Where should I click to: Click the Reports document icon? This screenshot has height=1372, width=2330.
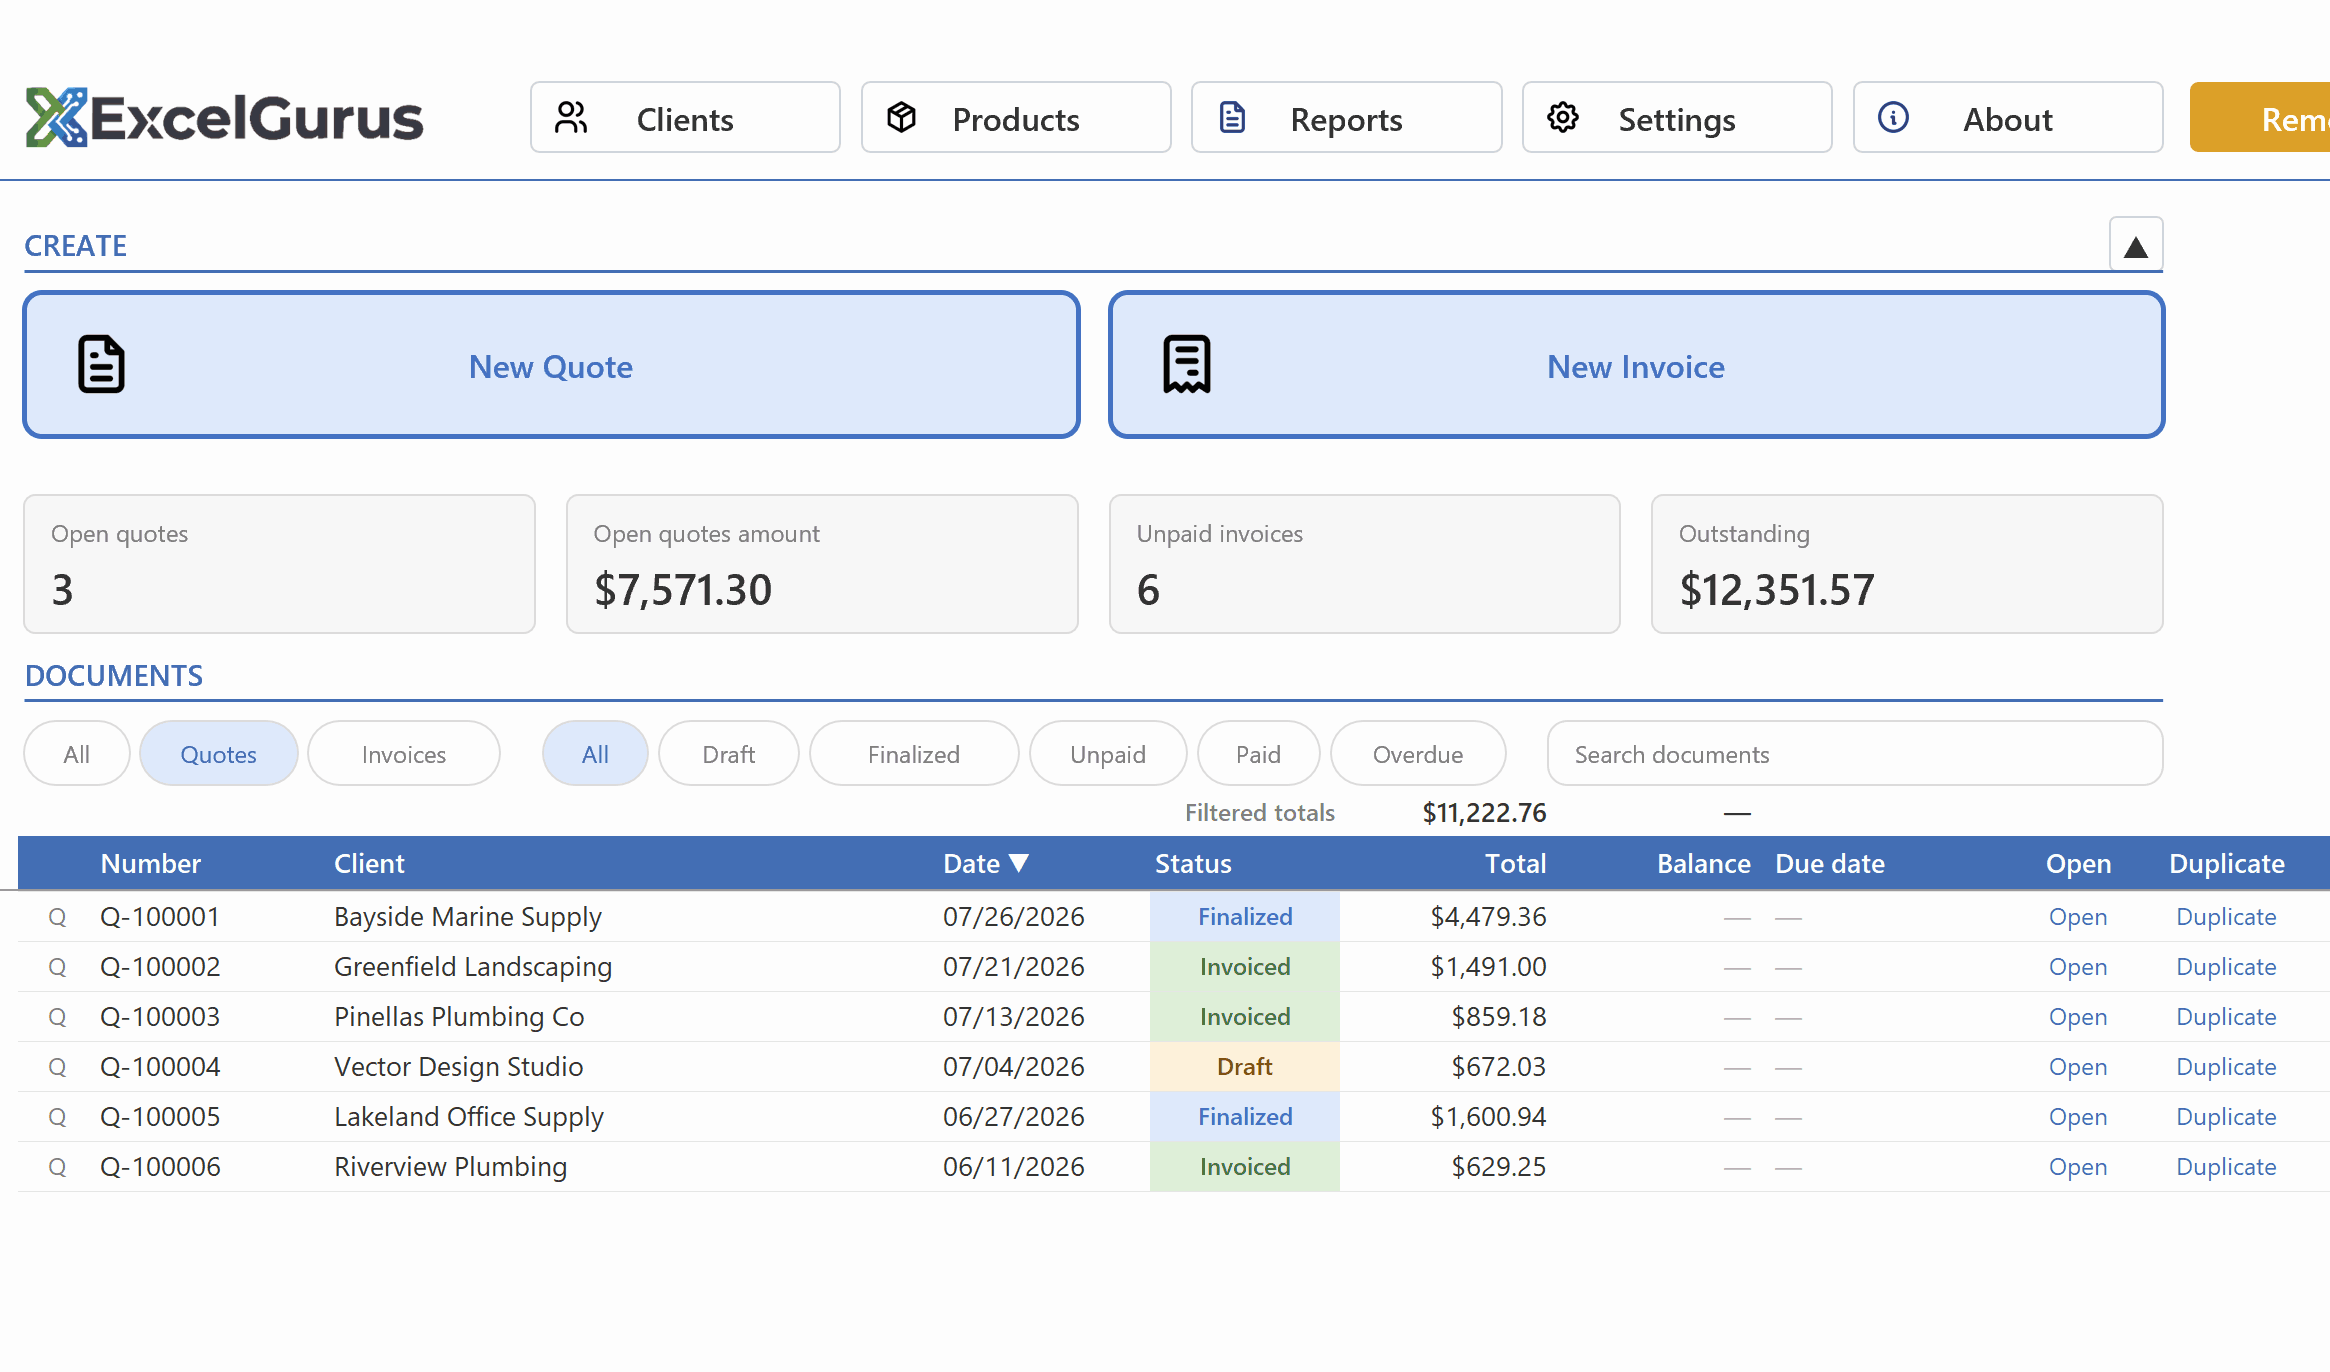tap(1232, 118)
